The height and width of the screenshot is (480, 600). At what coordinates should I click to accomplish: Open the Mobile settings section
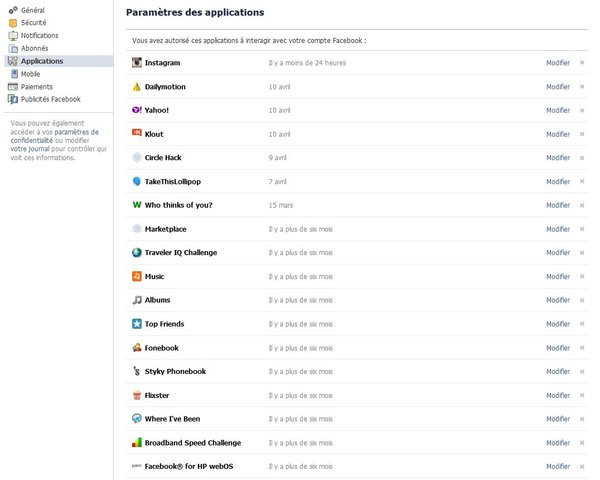[30, 74]
